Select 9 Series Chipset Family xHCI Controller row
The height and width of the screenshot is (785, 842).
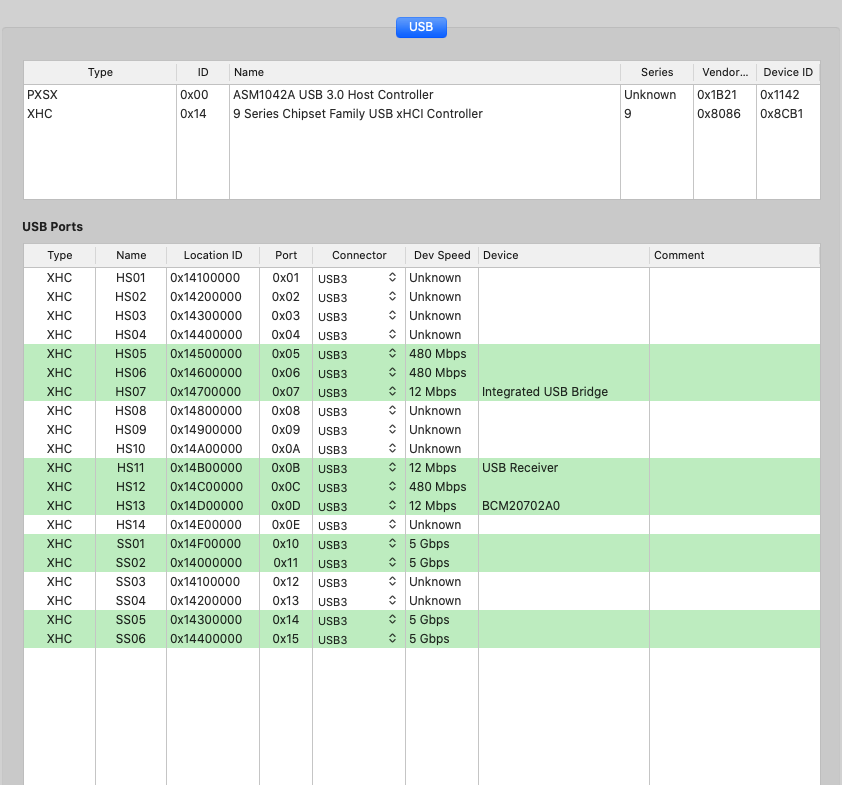422,114
